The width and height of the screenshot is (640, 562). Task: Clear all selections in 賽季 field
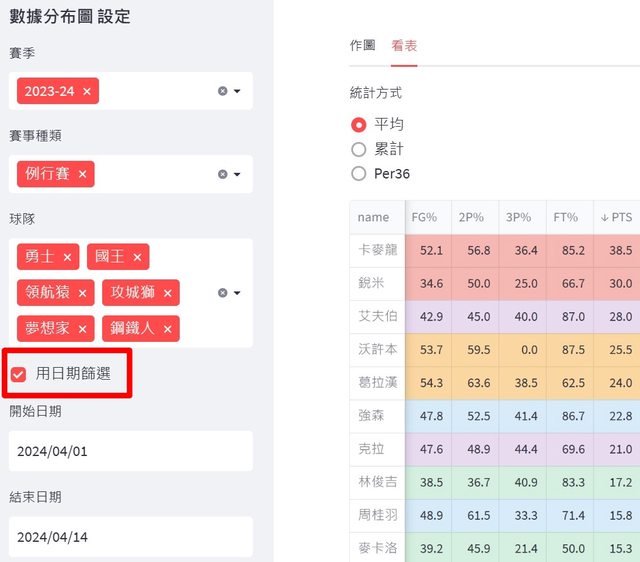[222, 91]
